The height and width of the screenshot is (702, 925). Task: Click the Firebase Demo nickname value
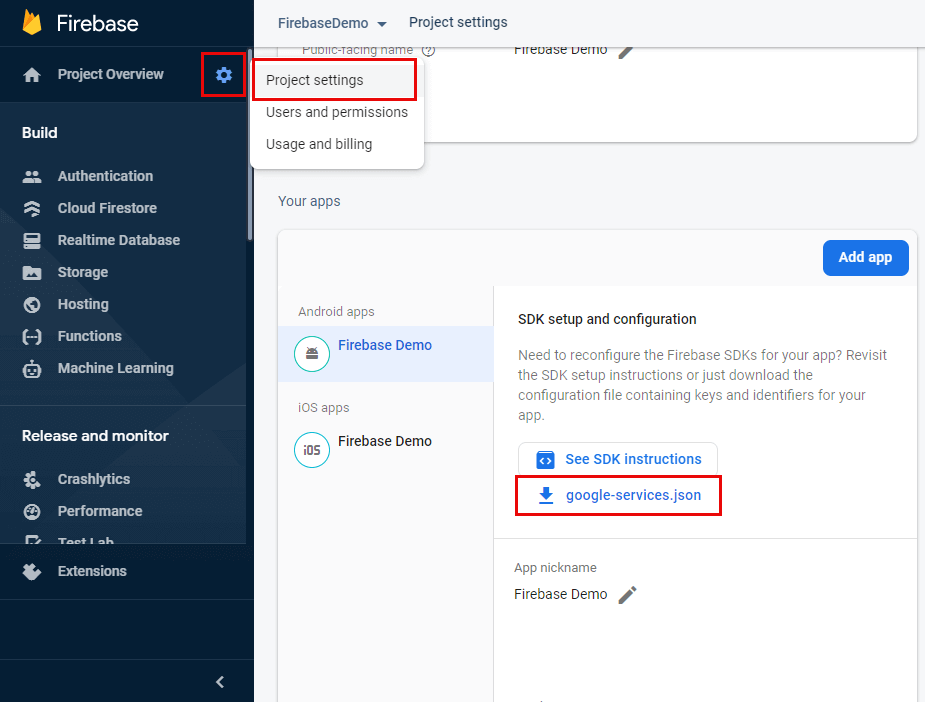coord(560,594)
